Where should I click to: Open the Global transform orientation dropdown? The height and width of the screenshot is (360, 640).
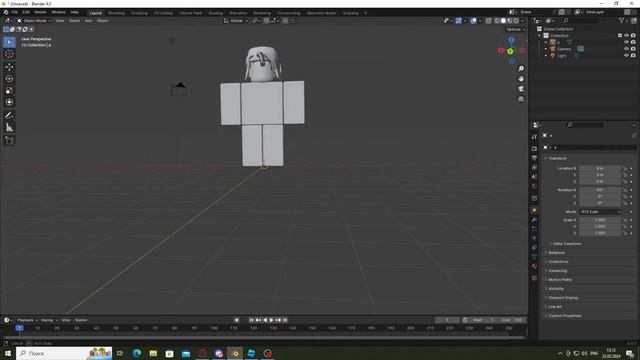(x=236, y=21)
